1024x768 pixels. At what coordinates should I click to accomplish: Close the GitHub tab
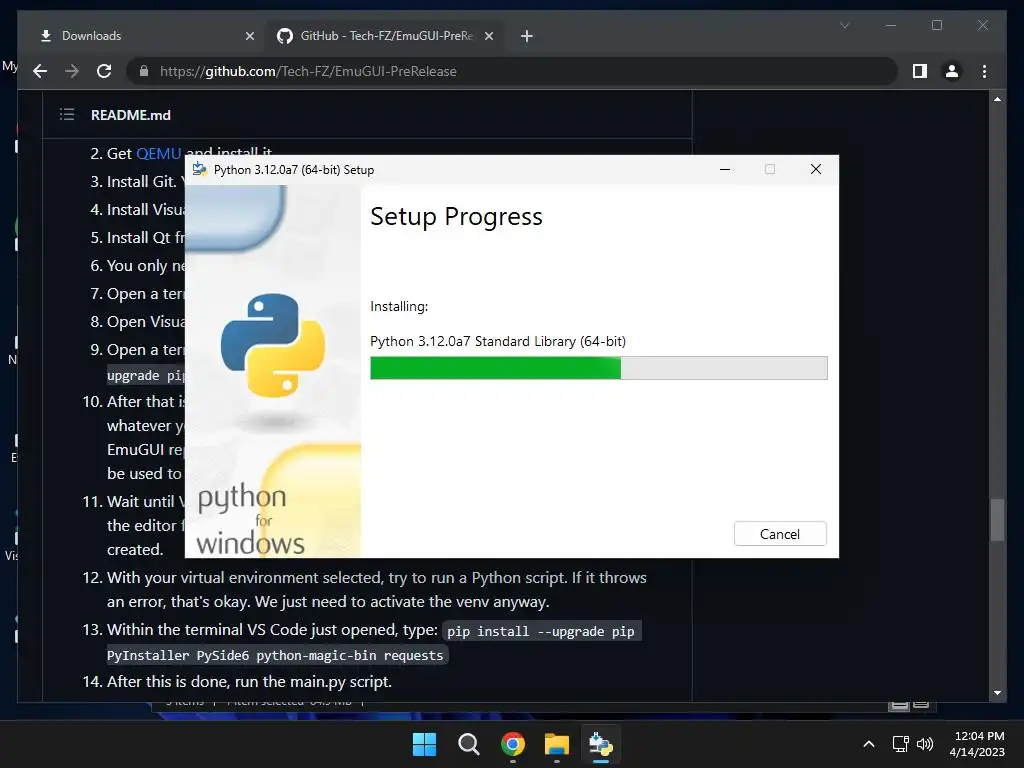click(488, 37)
